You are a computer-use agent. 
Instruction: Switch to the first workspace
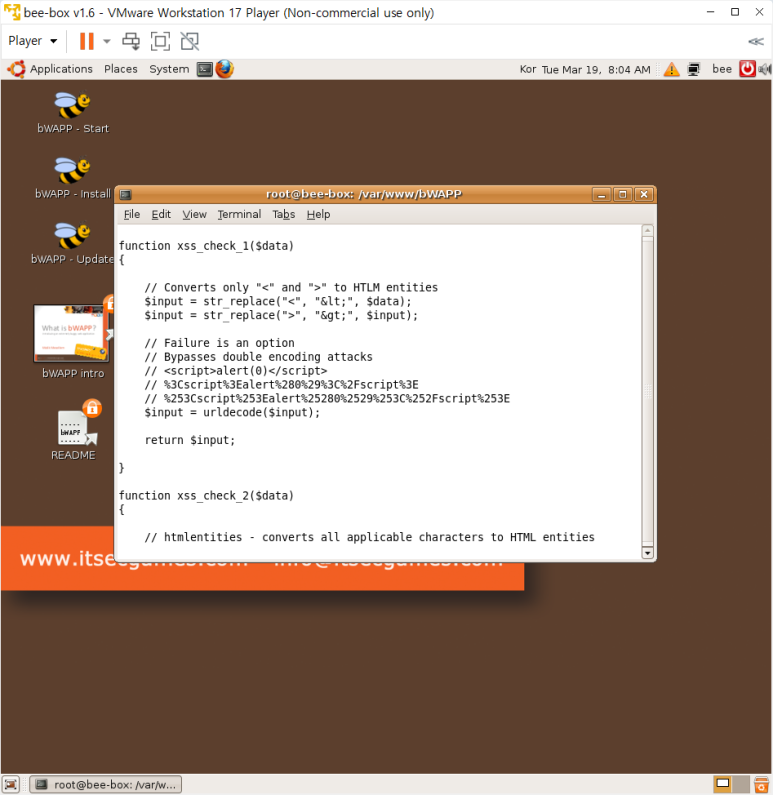[722, 785]
